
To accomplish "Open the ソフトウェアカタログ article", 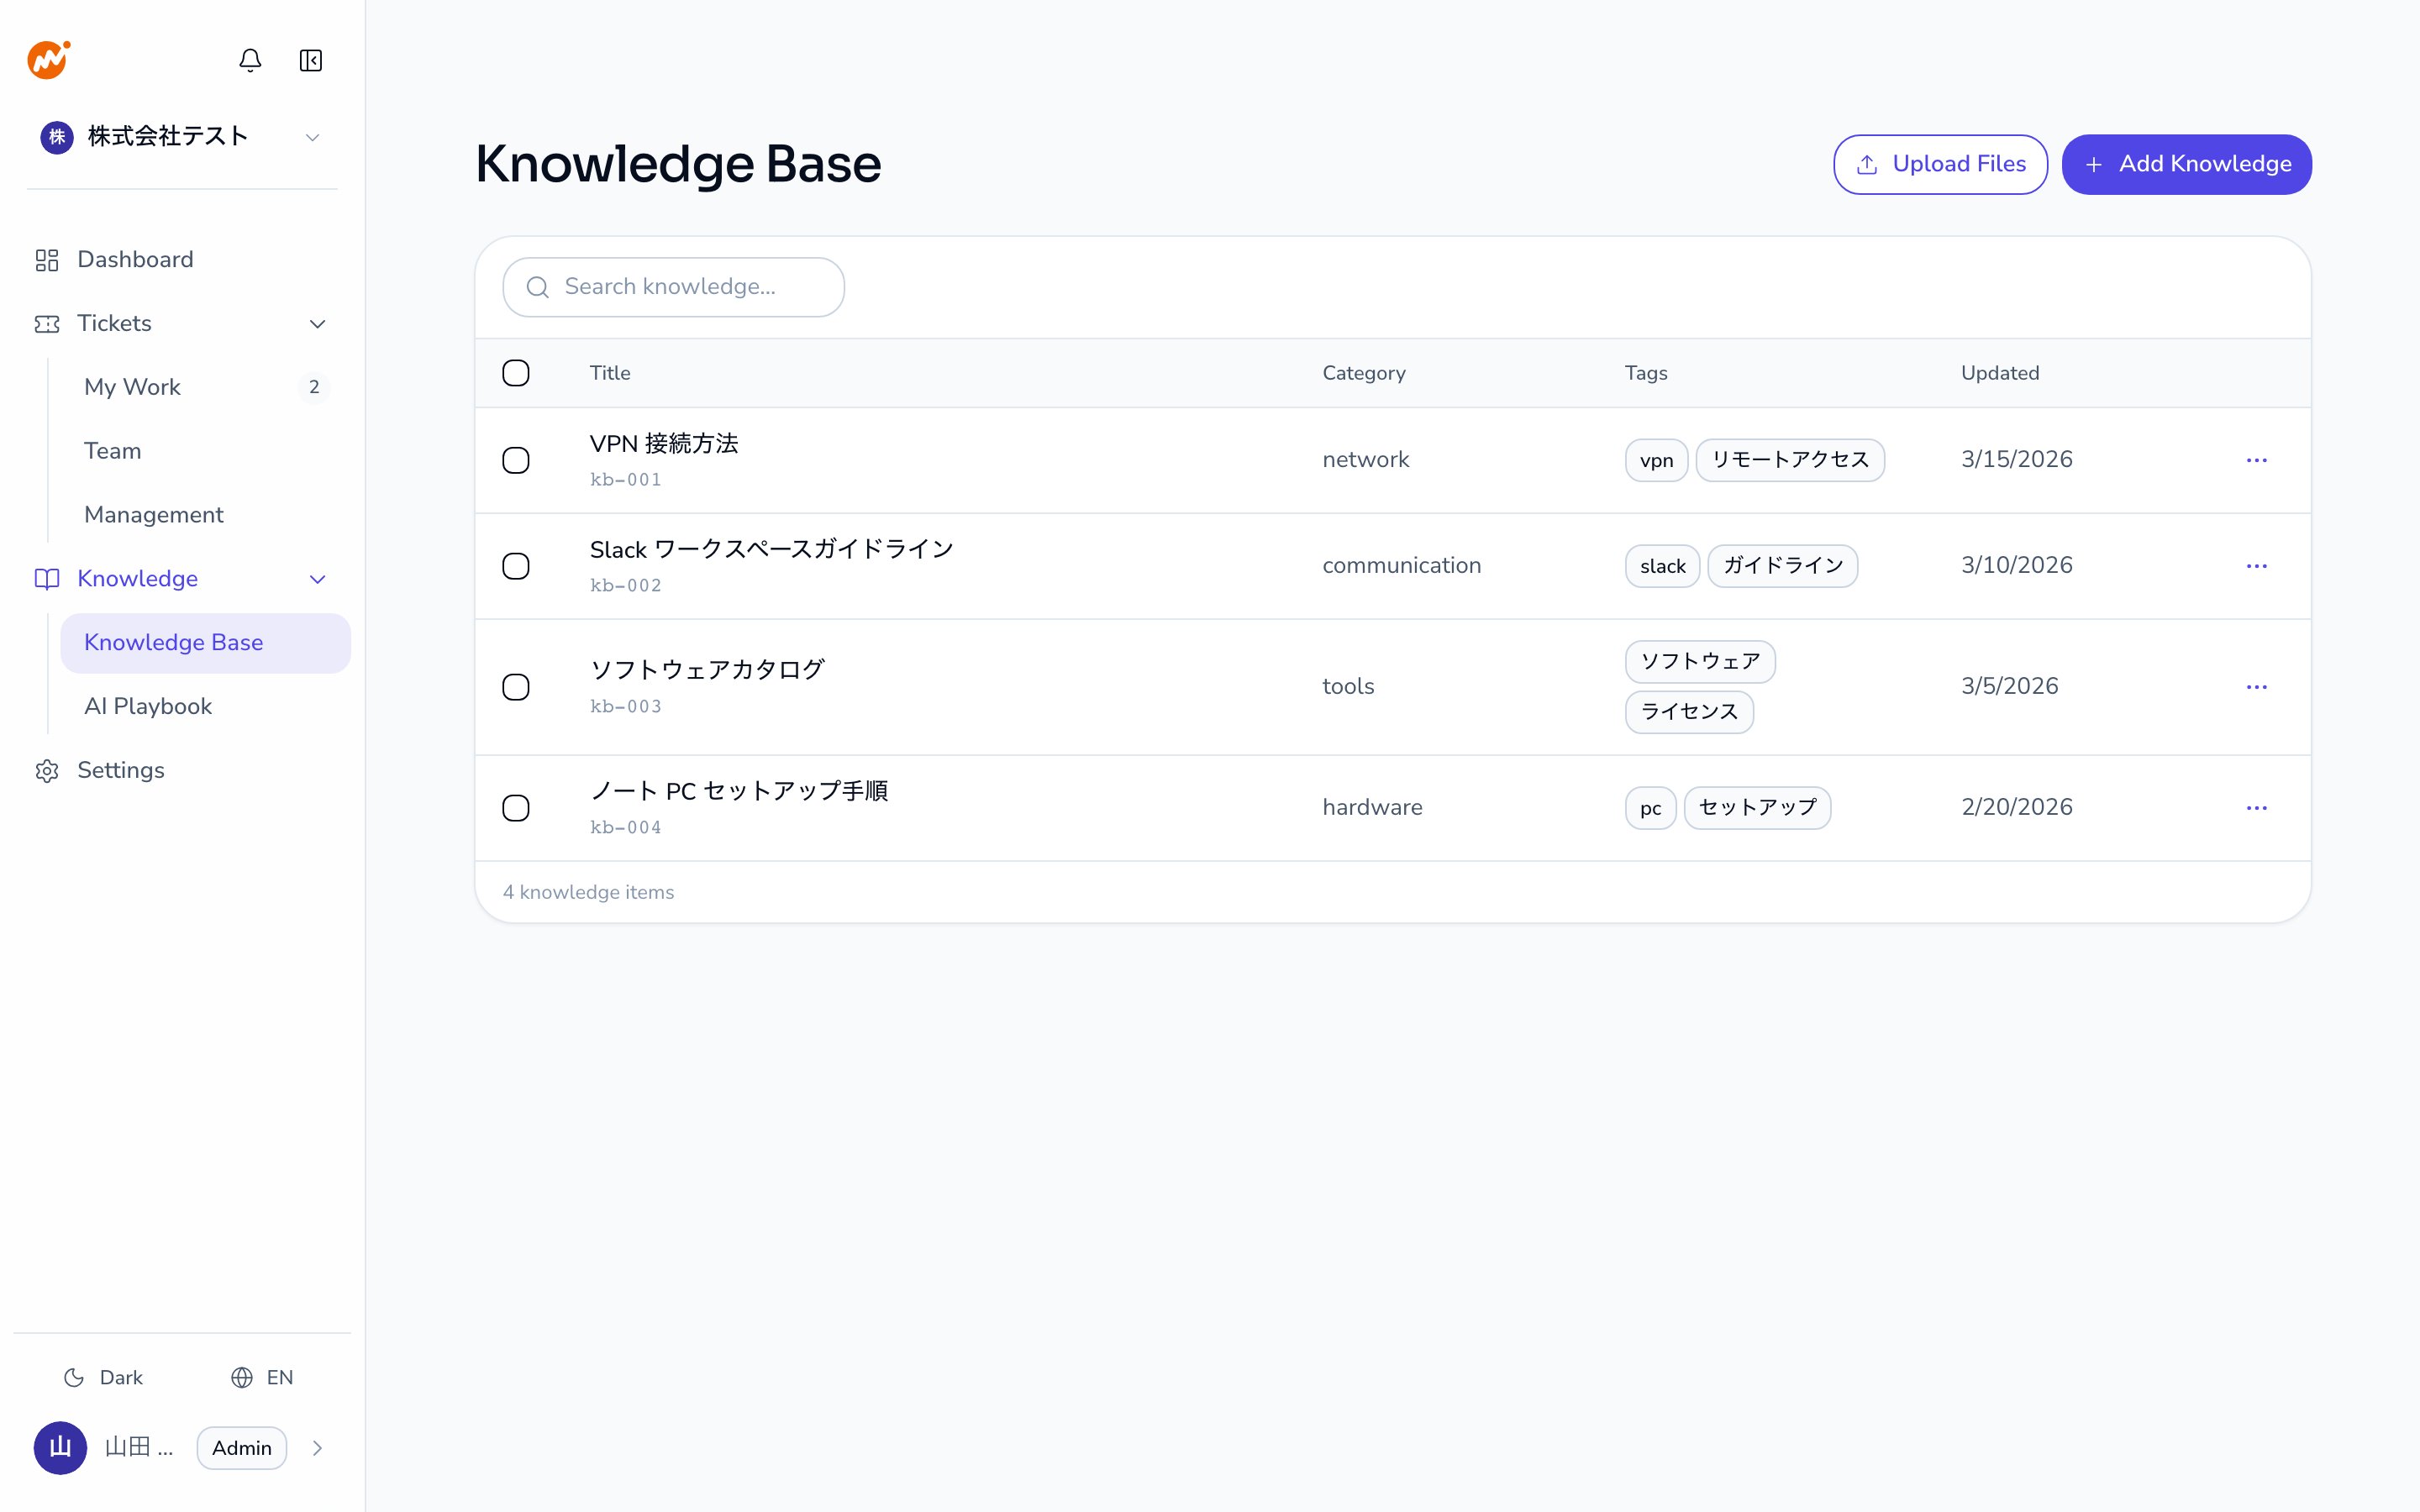I will click(707, 670).
